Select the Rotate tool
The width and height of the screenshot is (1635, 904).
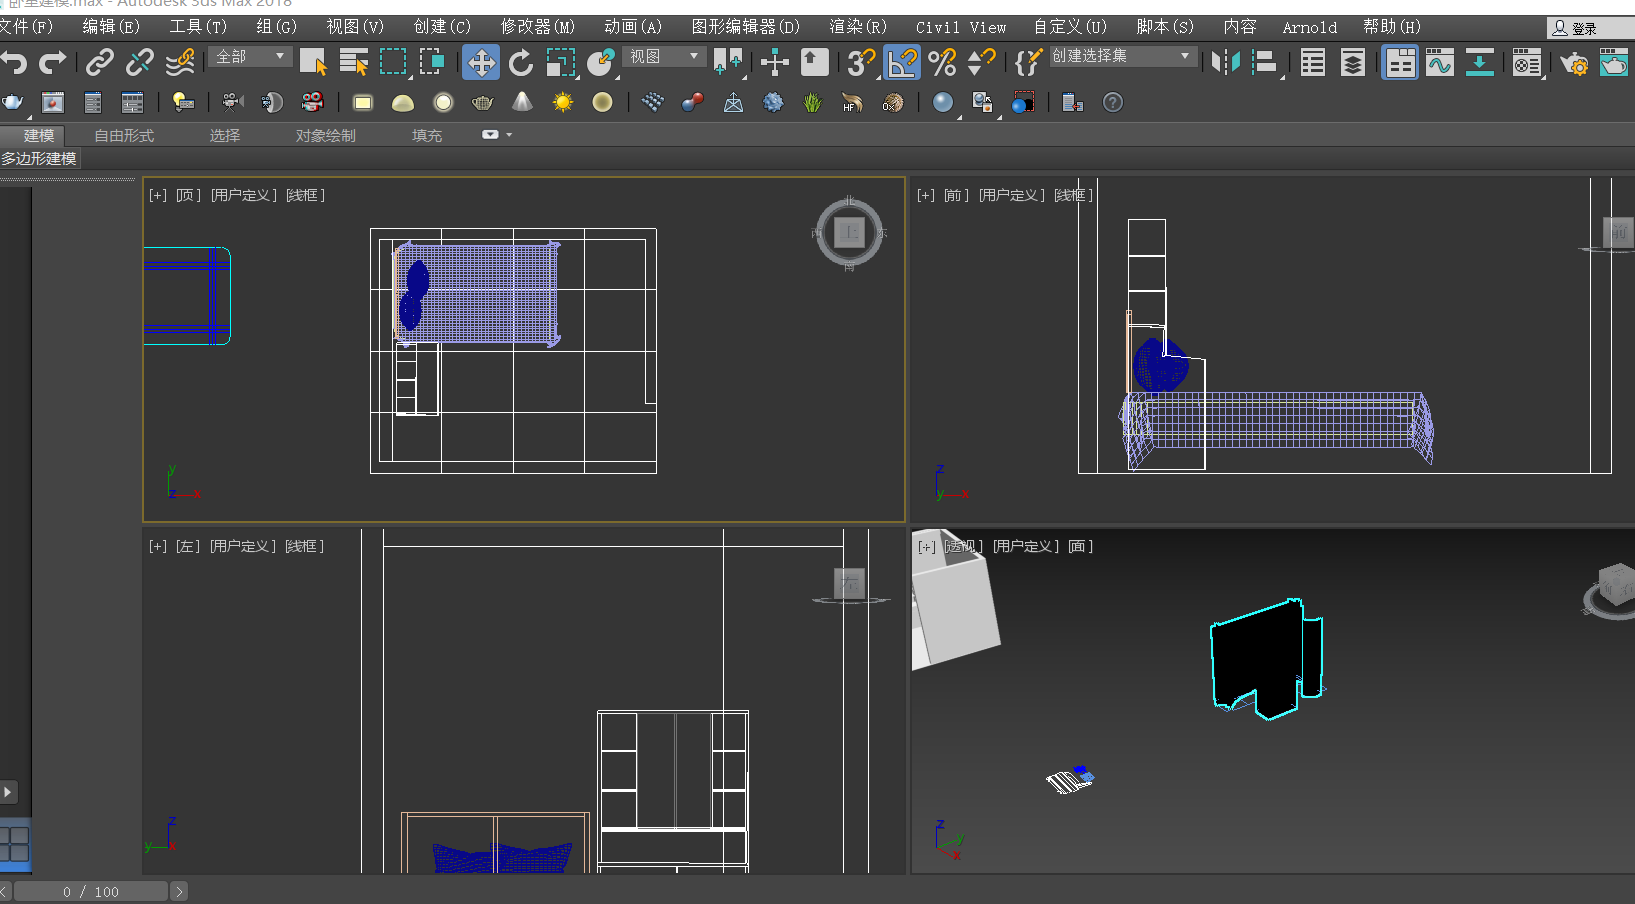point(521,63)
